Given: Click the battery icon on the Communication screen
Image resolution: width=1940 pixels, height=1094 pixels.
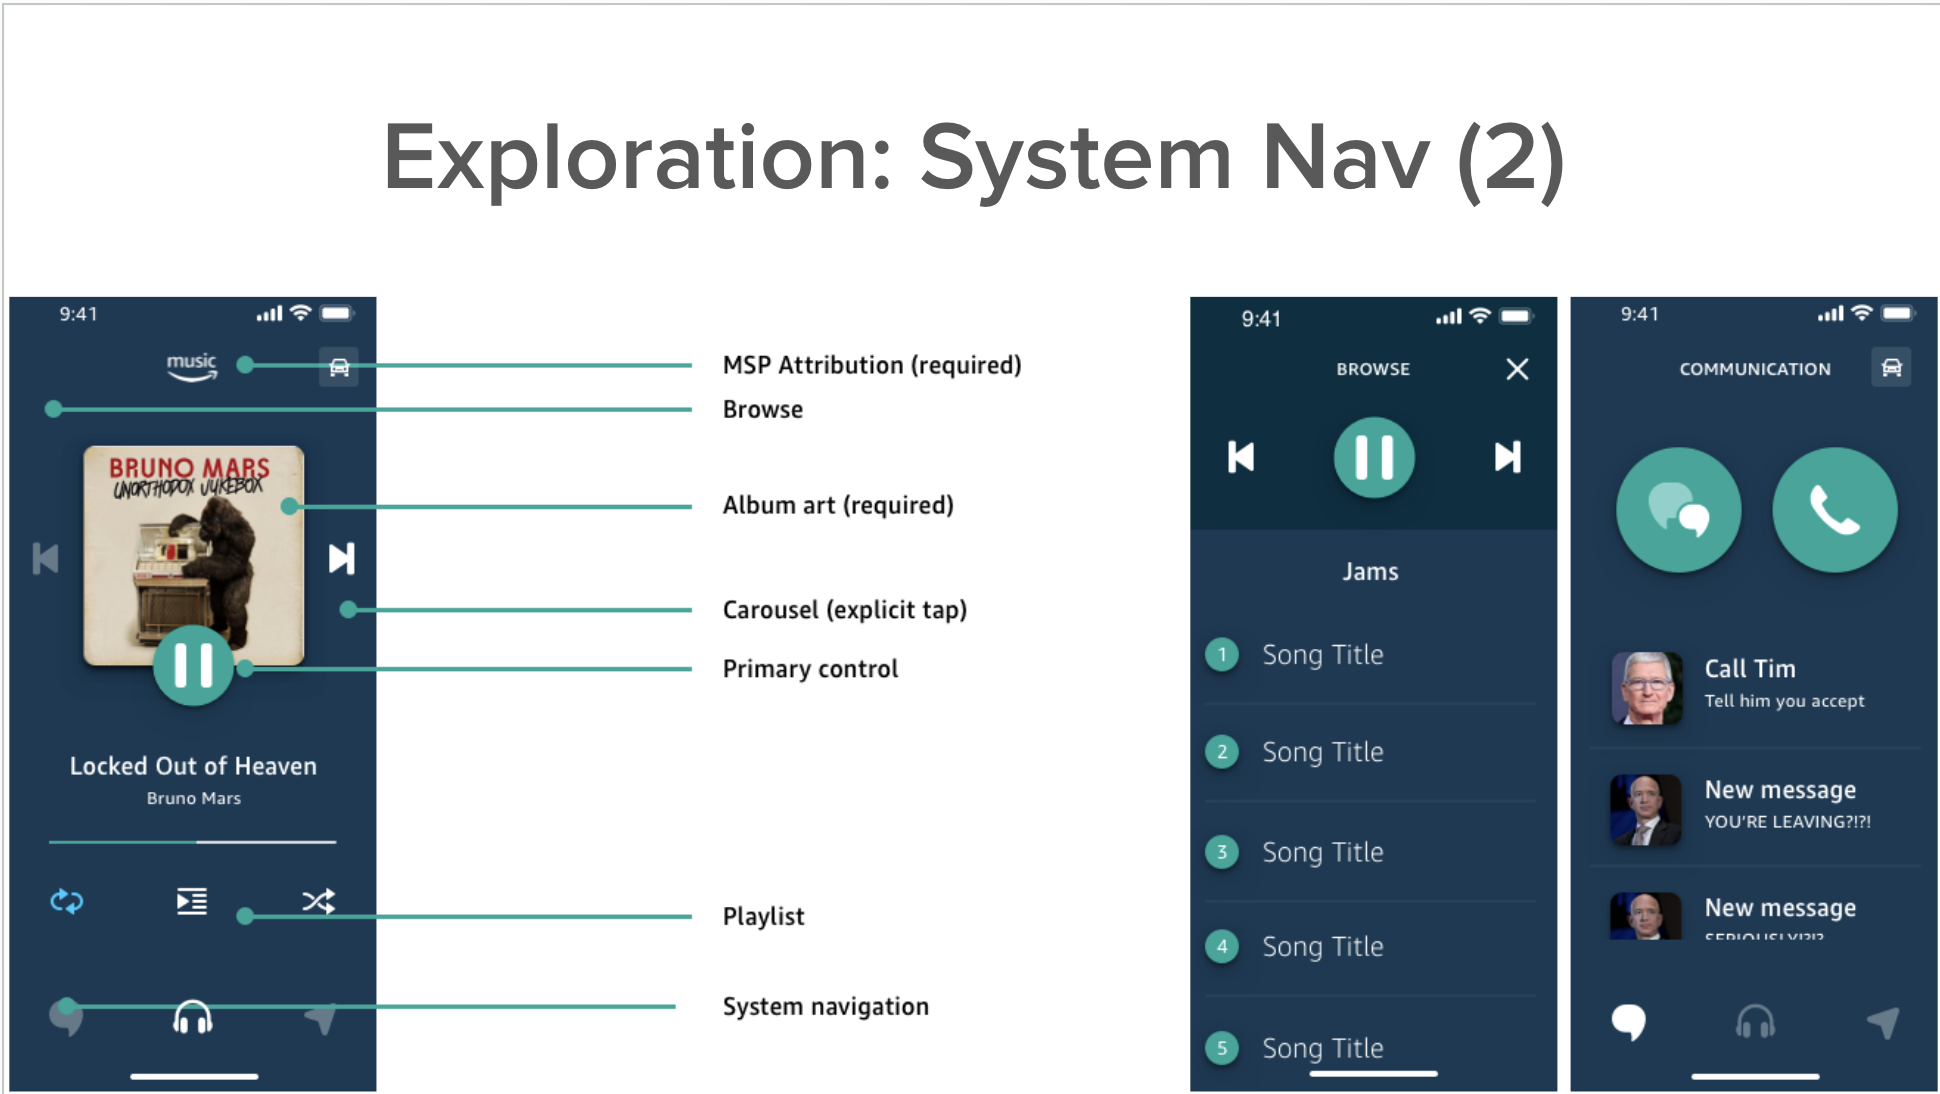Looking at the screenshot, I should tap(1897, 313).
